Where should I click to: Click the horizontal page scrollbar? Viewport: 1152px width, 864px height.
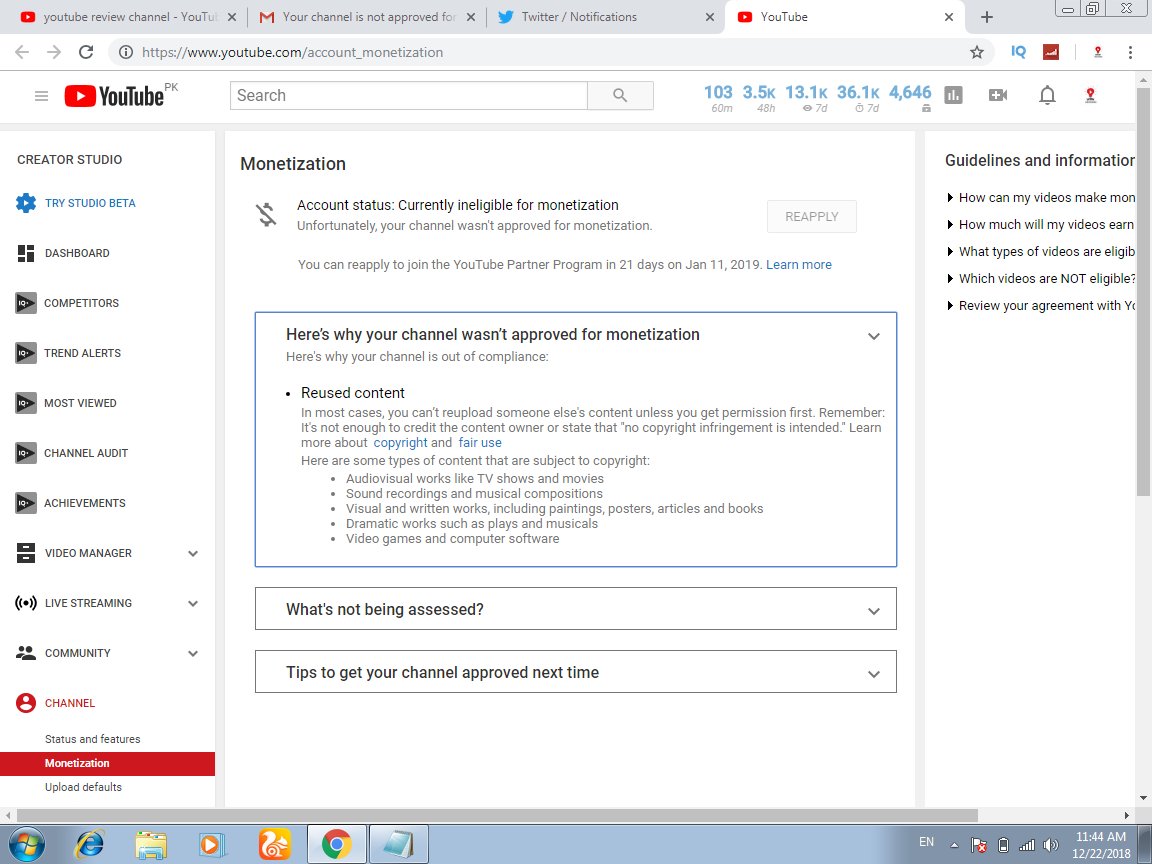click(497, 815)
